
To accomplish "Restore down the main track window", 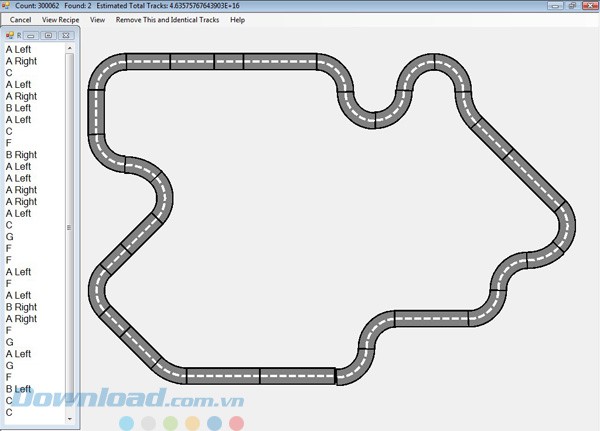I will [x=571, y=6].
